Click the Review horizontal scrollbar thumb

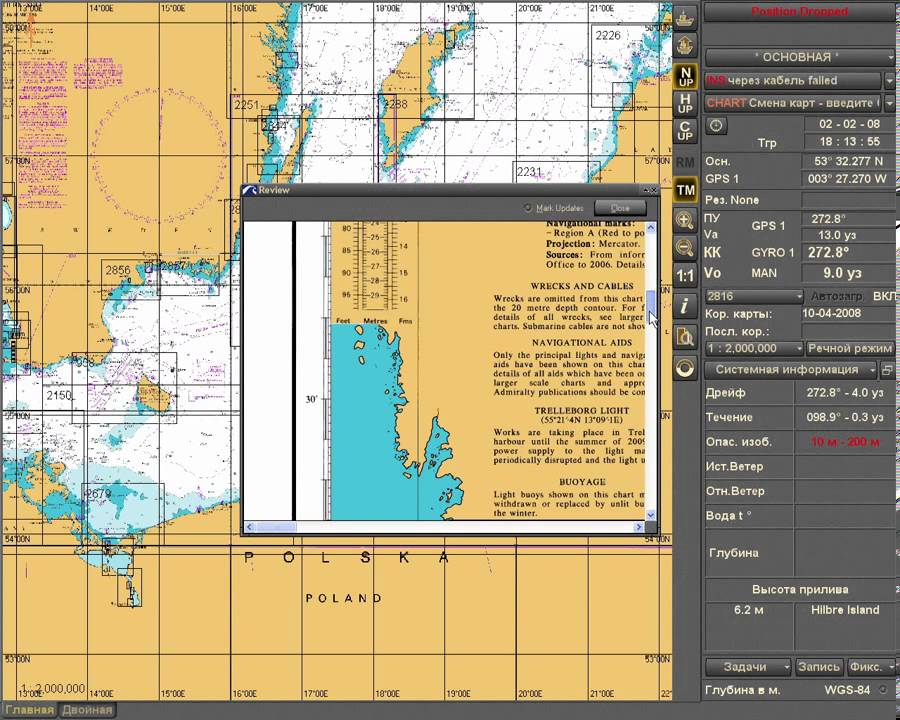click(276, 527)
